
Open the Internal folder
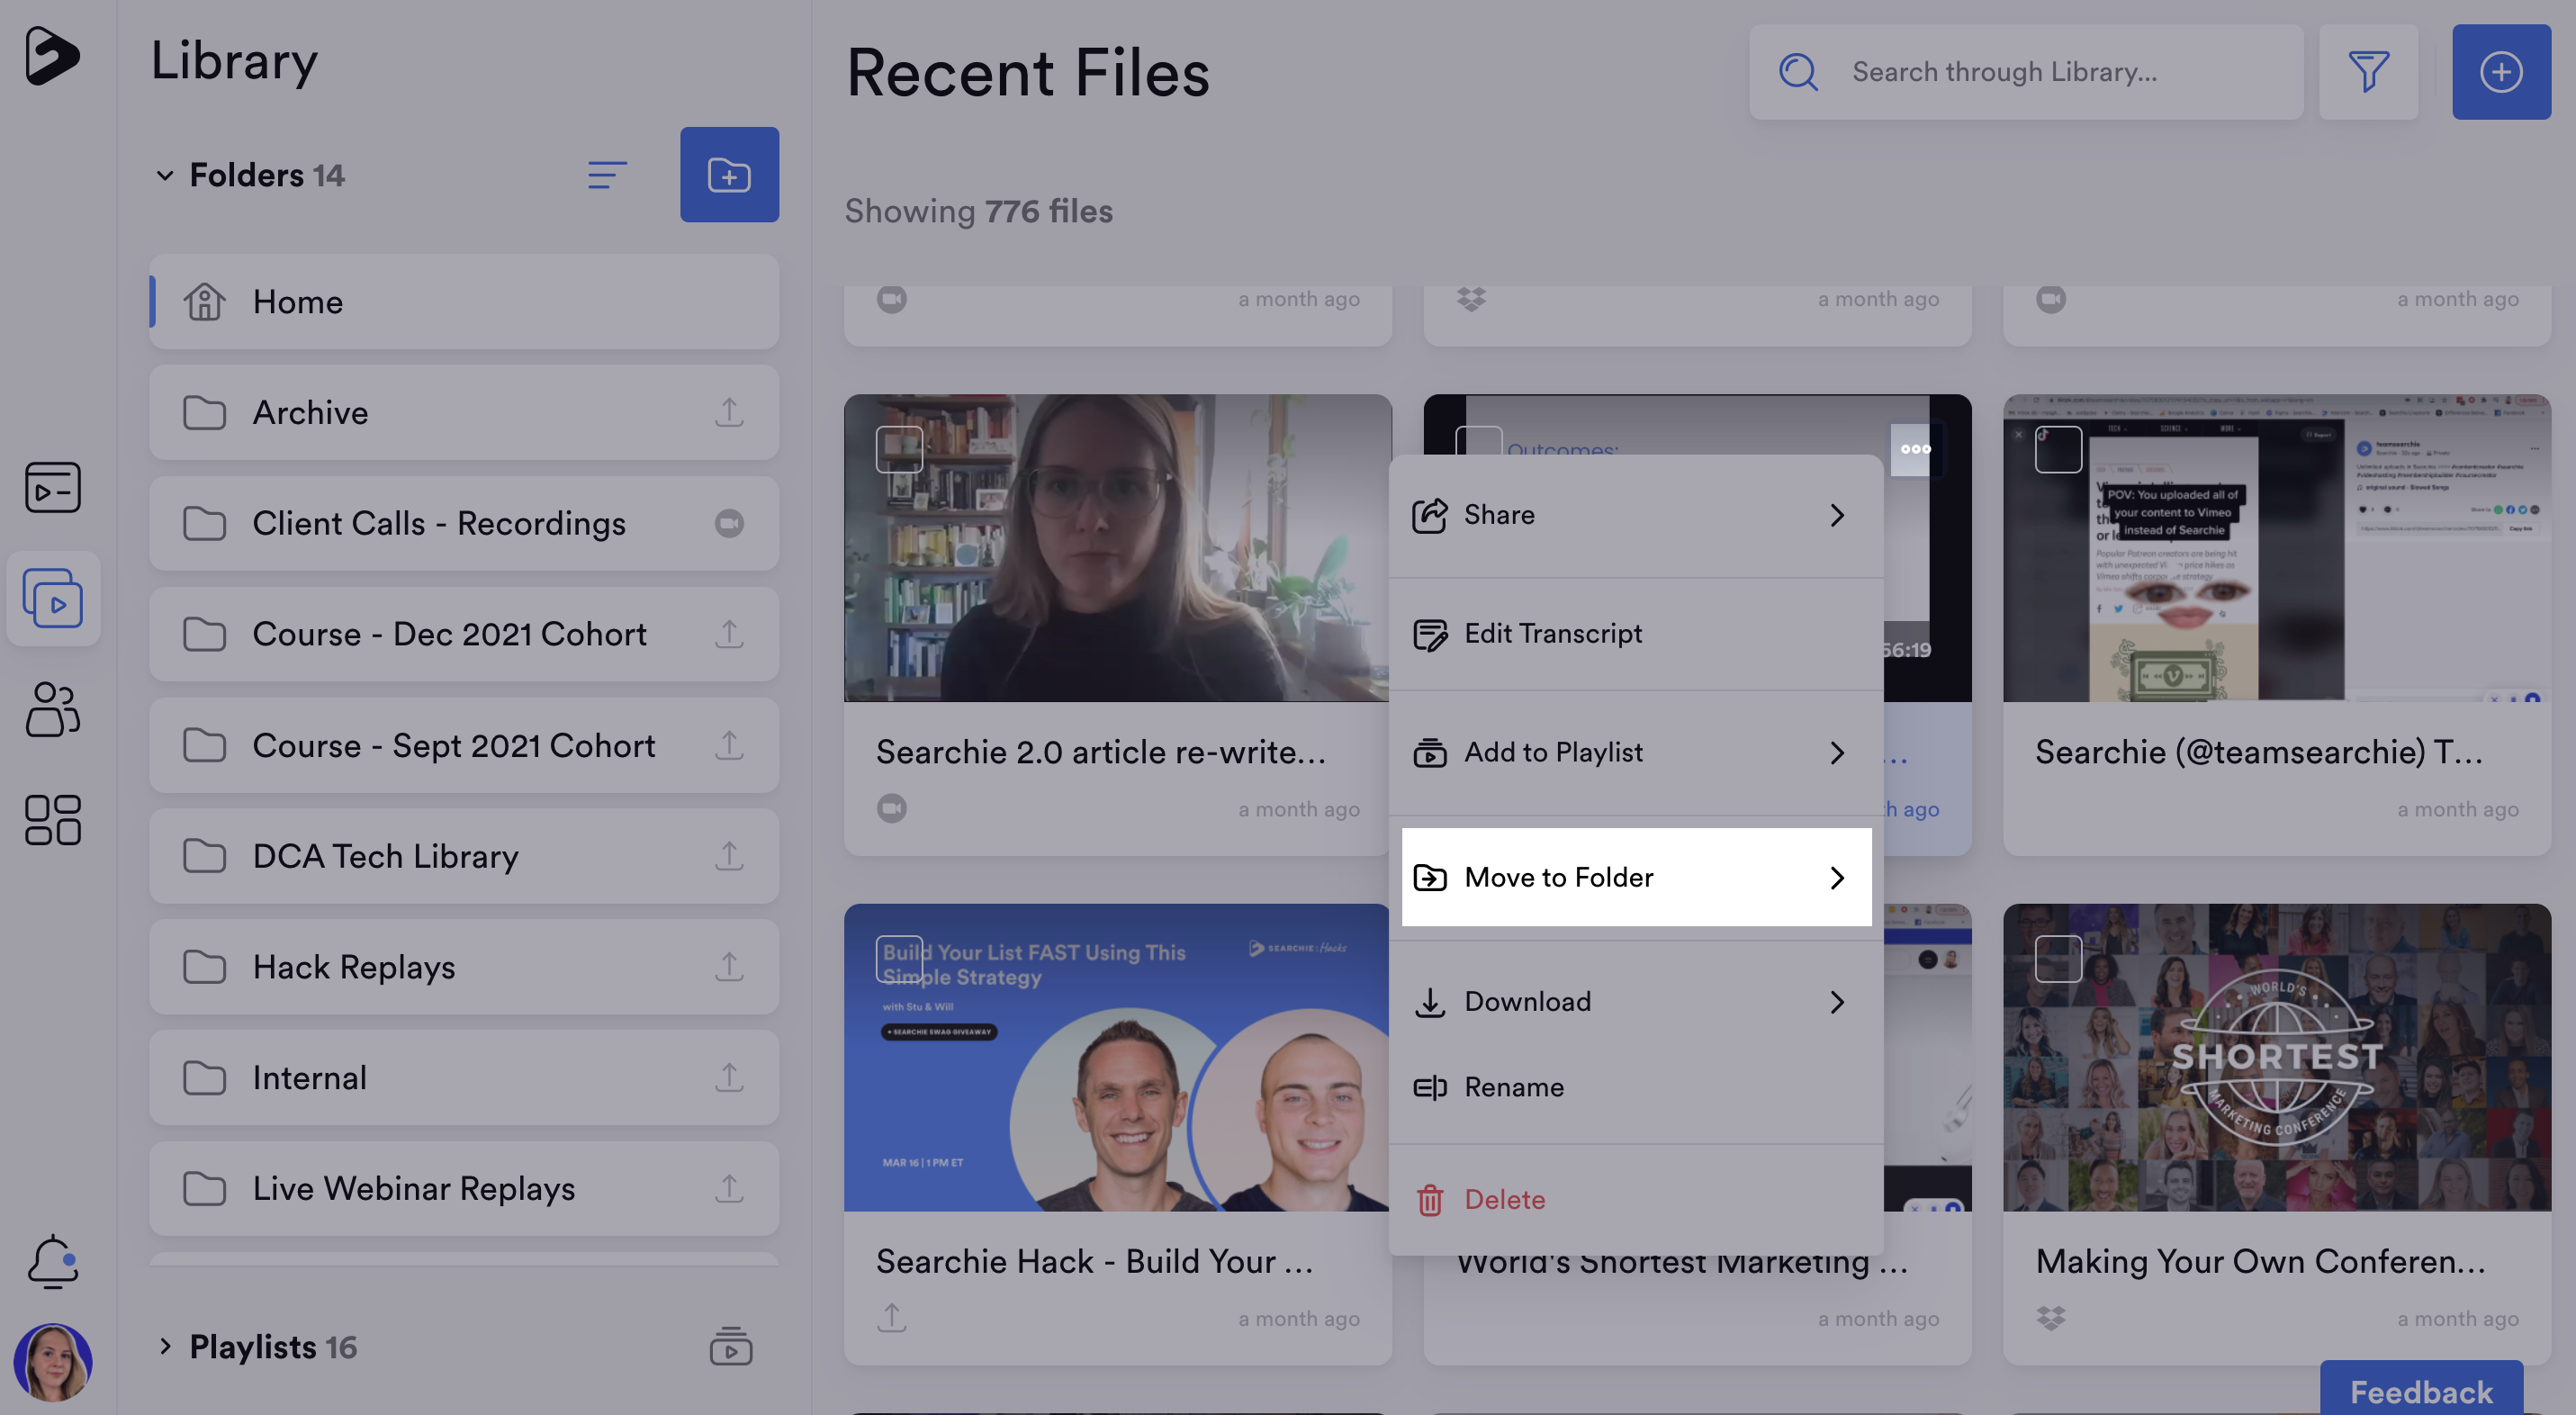tap(464, 1078)
